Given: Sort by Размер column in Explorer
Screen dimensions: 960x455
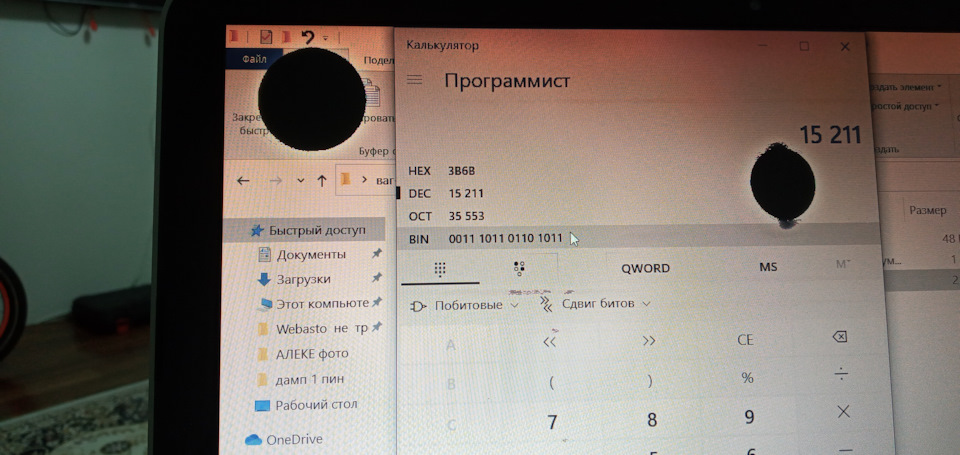Looking at the screenshot, I should click(x=927, y=211).
